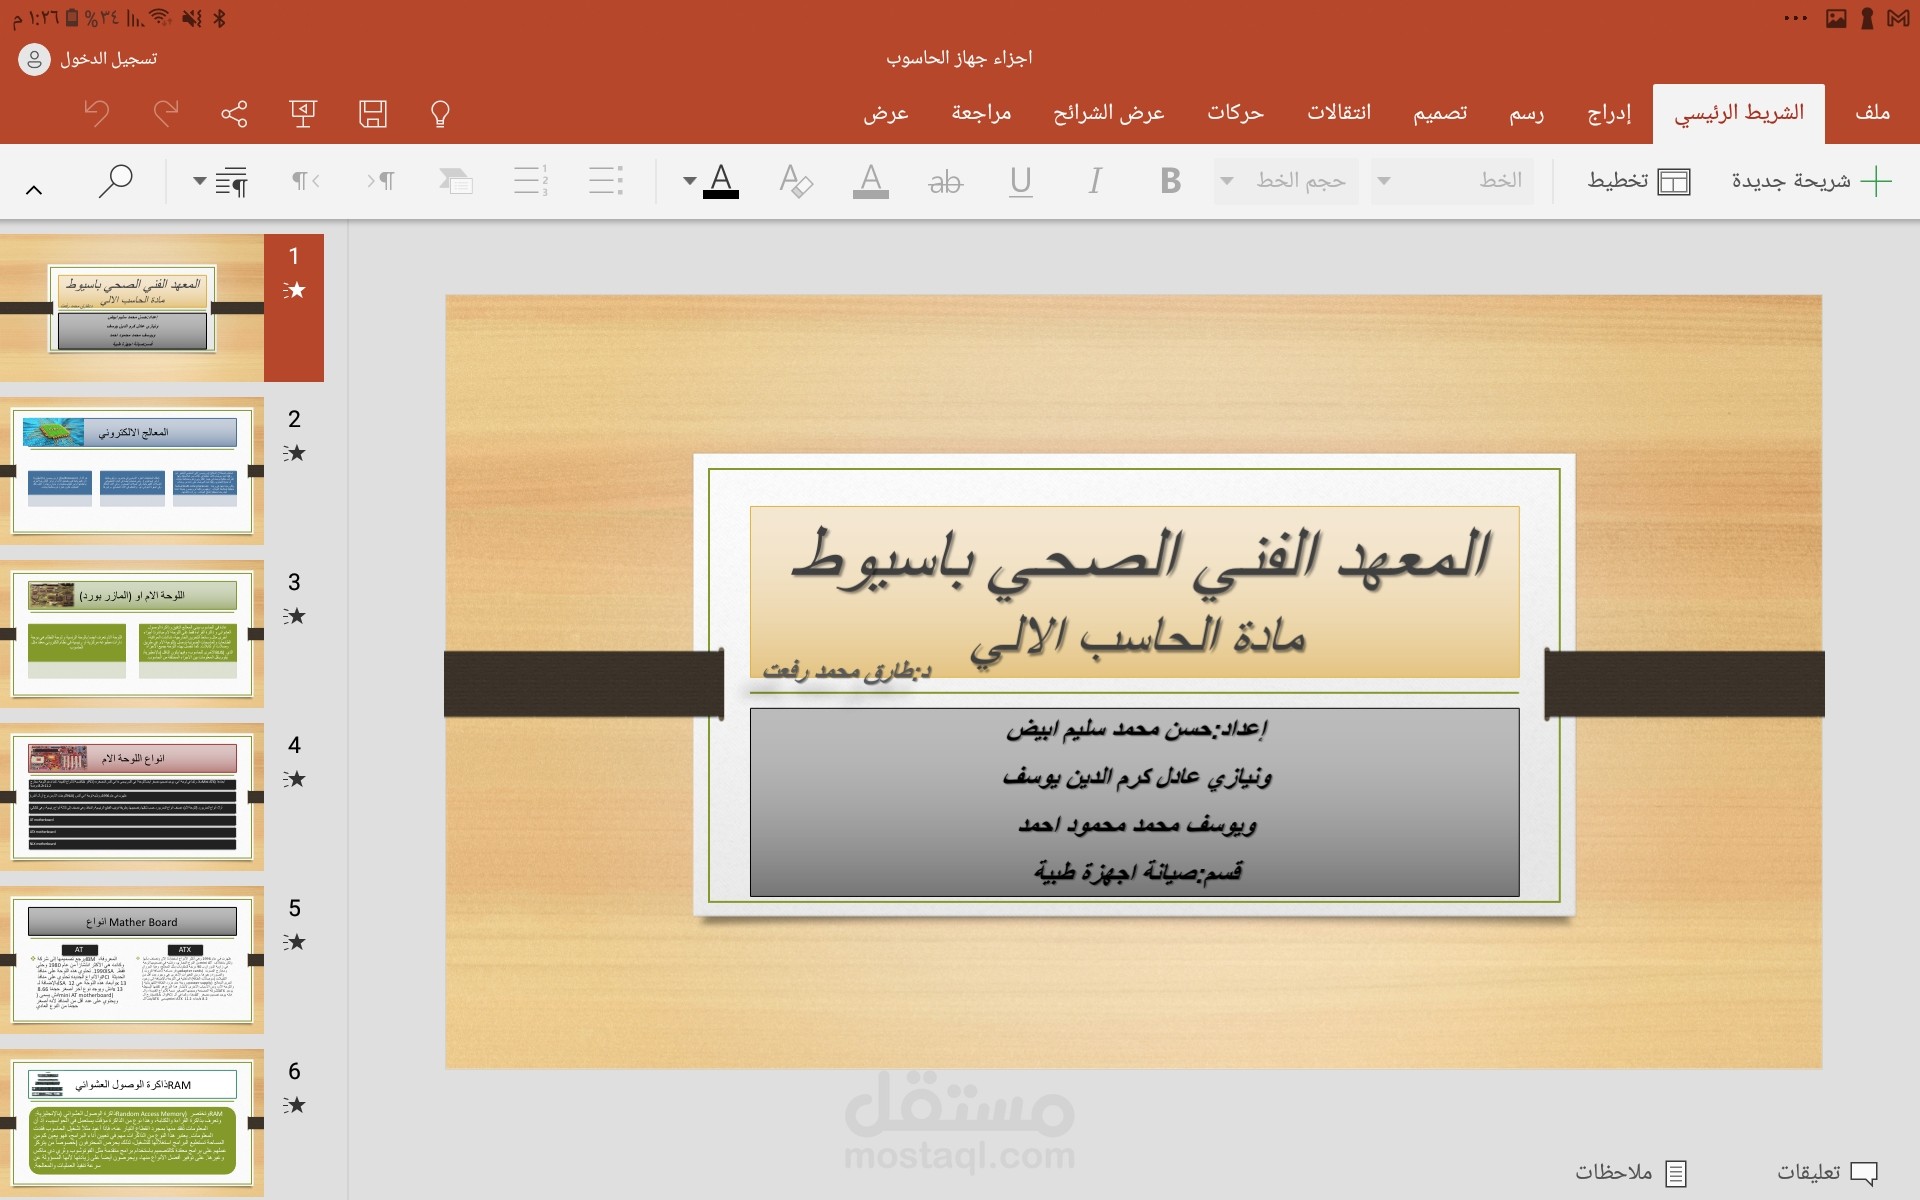Open the status bar three-dots overflow
The height and width of the screenshot is (1200, 1920).
coord(1796,18)
